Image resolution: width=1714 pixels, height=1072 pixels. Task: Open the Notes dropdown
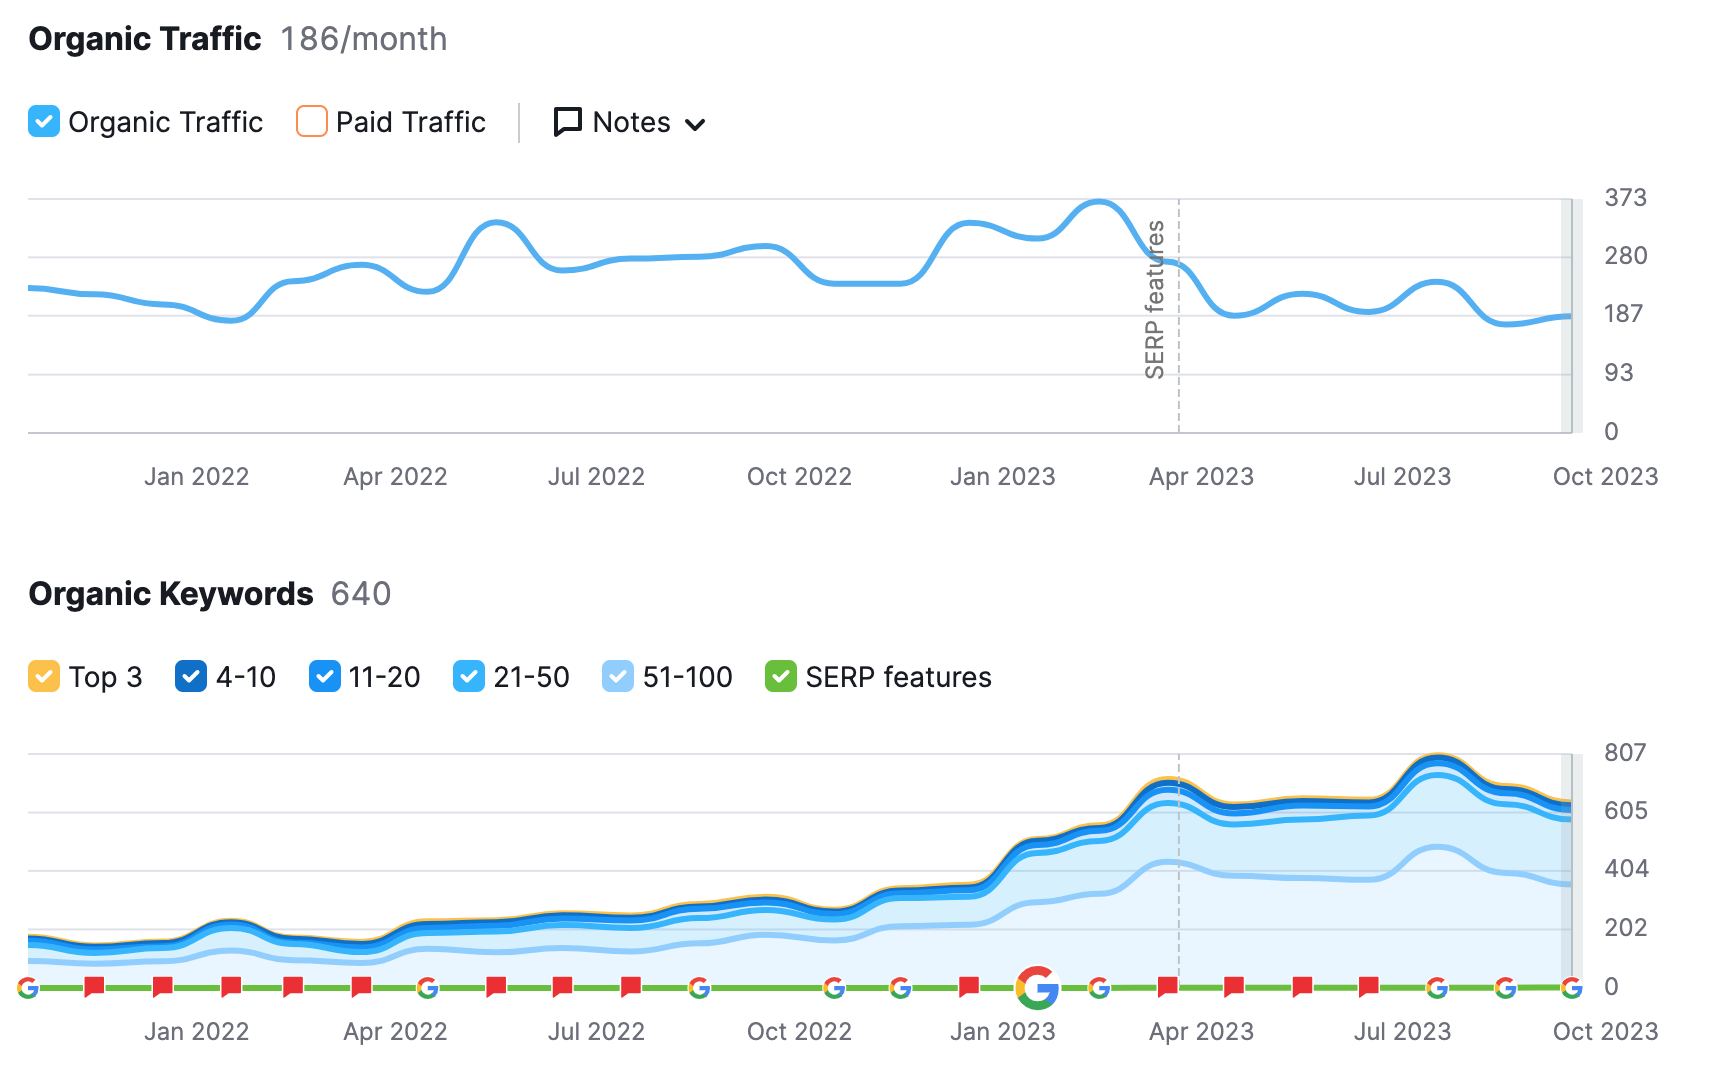point(630,123)
